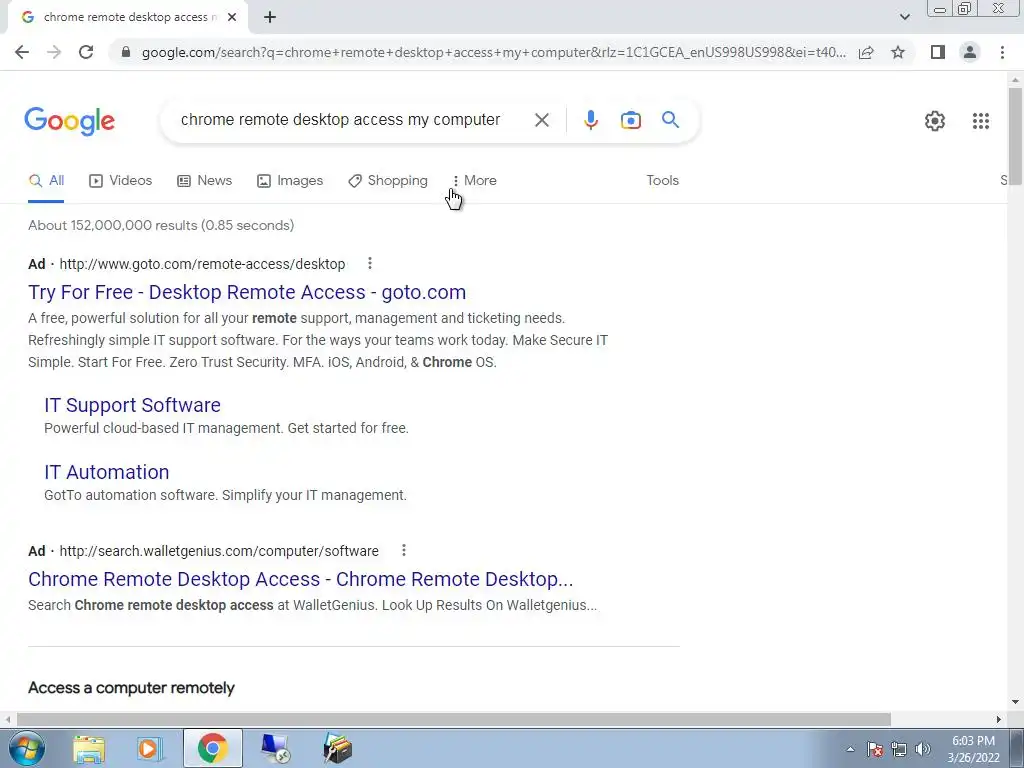Open the search Tools options
This screenshot has width=1024, height=768.
[x=662, y=181]
